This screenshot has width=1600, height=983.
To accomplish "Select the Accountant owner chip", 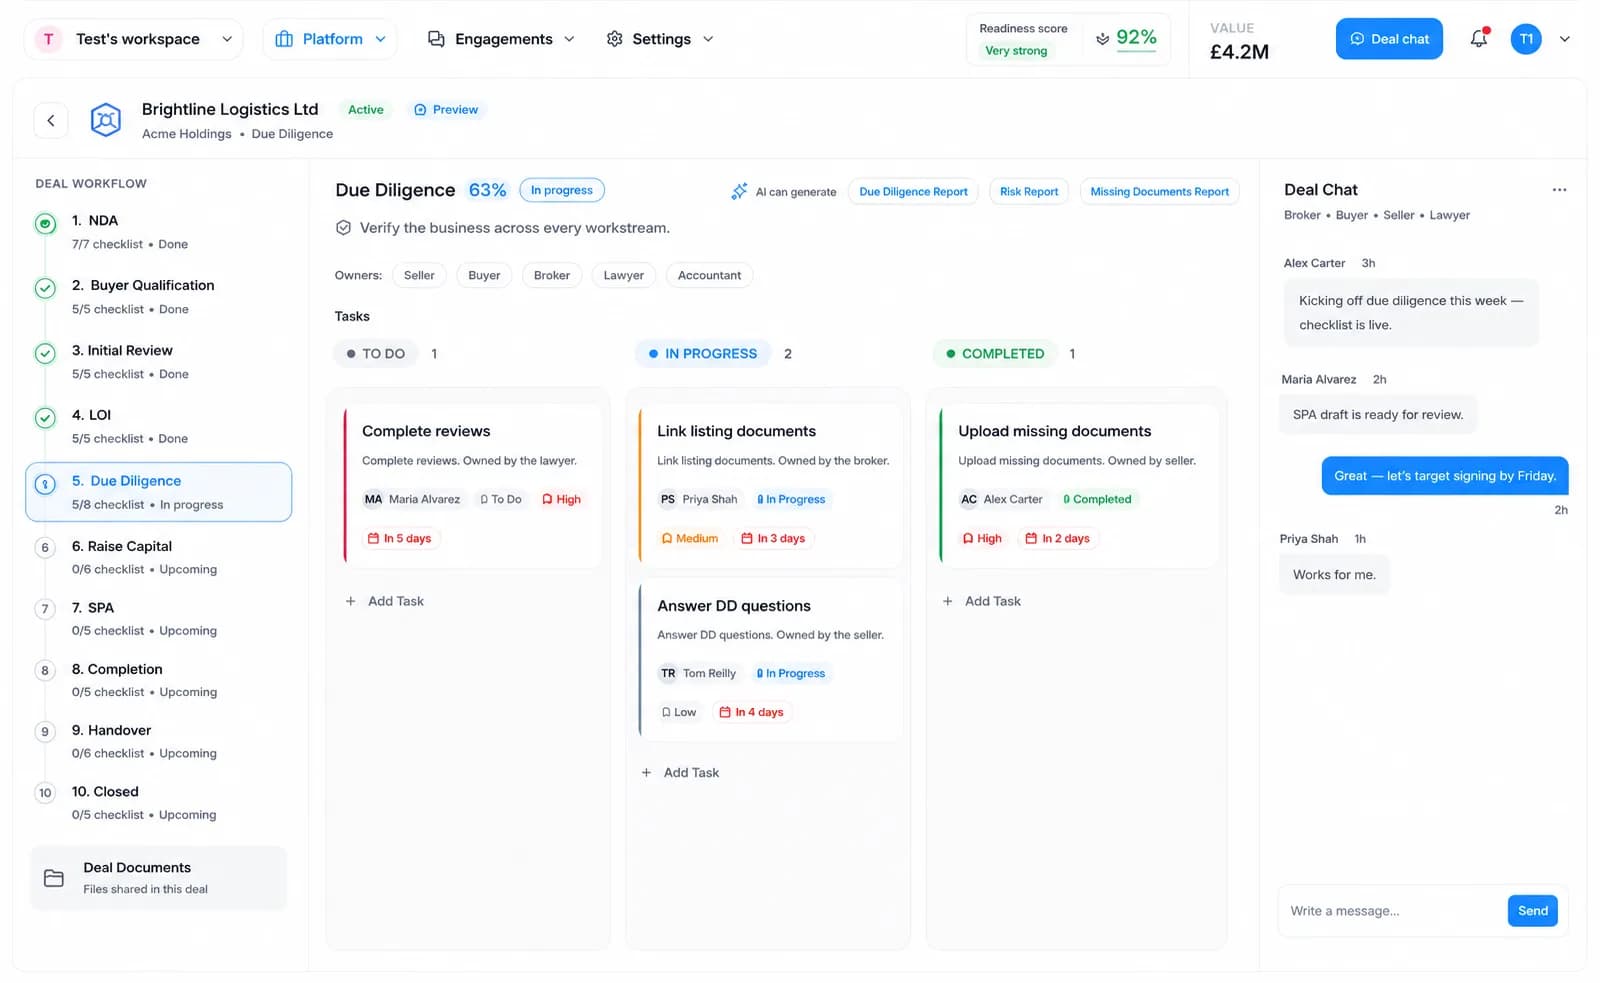I will pos(710,275).
